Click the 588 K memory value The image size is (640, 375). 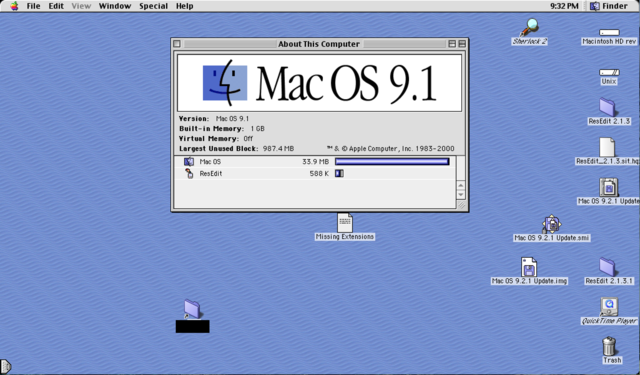[x=319, y=173]
